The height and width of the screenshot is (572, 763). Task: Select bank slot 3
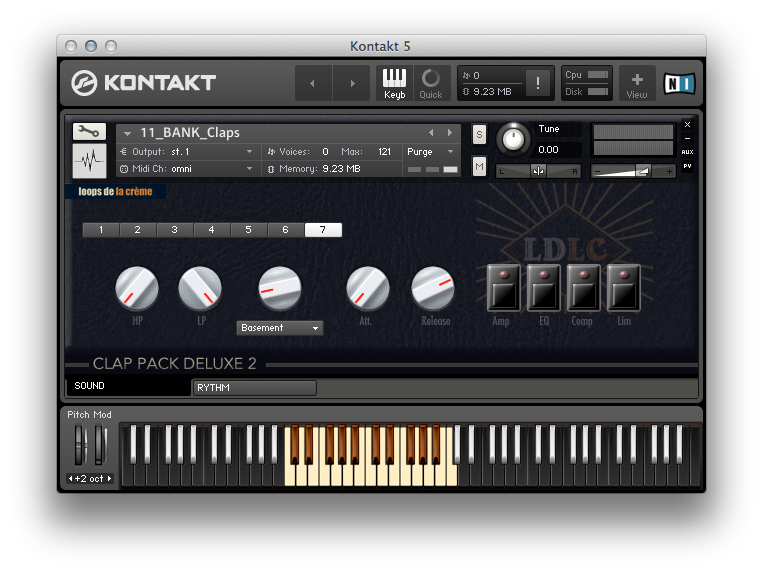point(175,230)
